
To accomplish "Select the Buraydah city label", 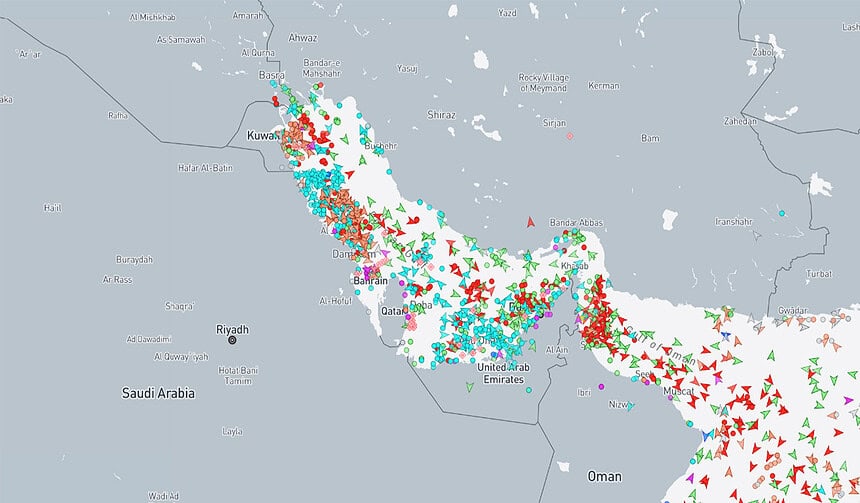I will tap(133, 259).
